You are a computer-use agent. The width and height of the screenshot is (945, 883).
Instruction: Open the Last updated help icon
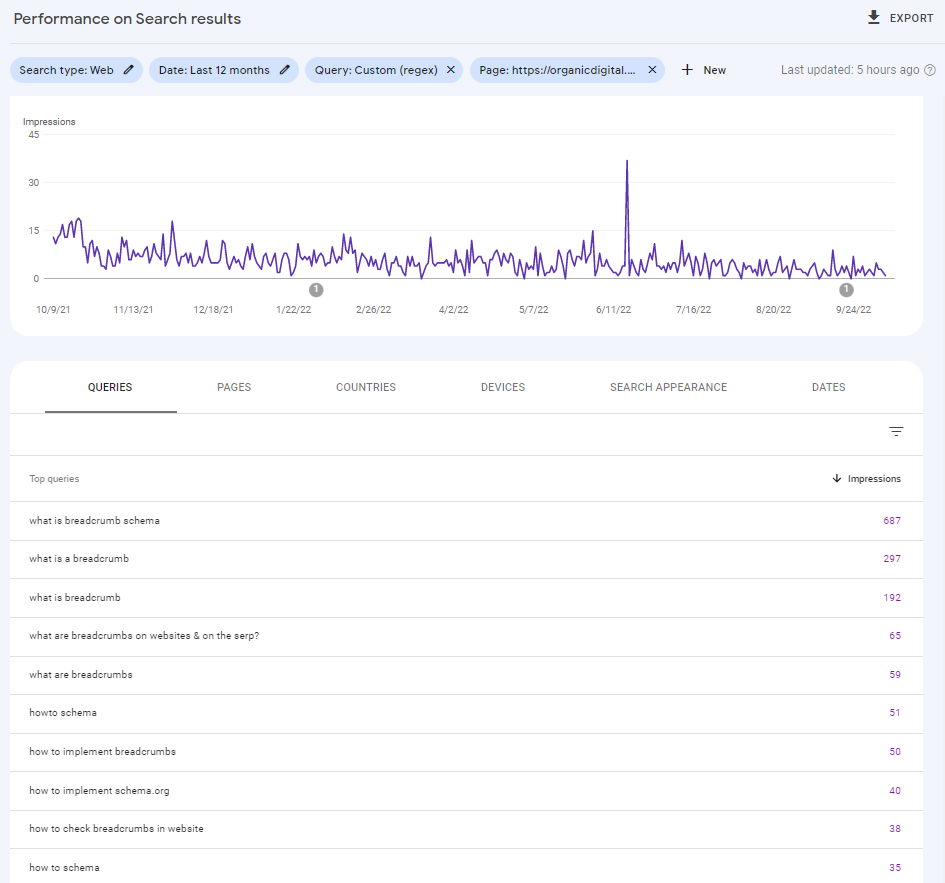(x=930, y=70)
